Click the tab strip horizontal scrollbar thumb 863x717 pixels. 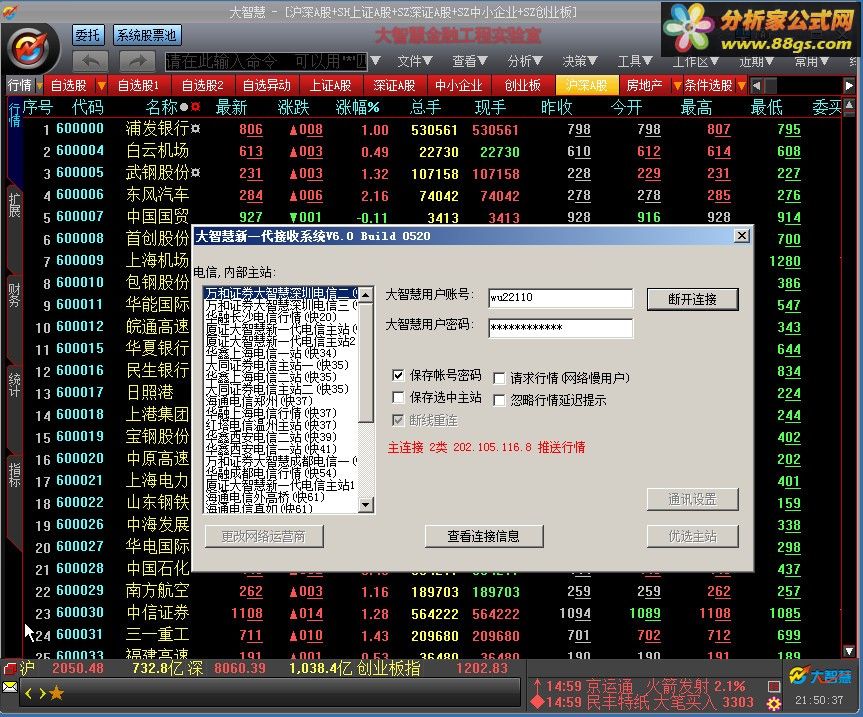pos(770,85)
